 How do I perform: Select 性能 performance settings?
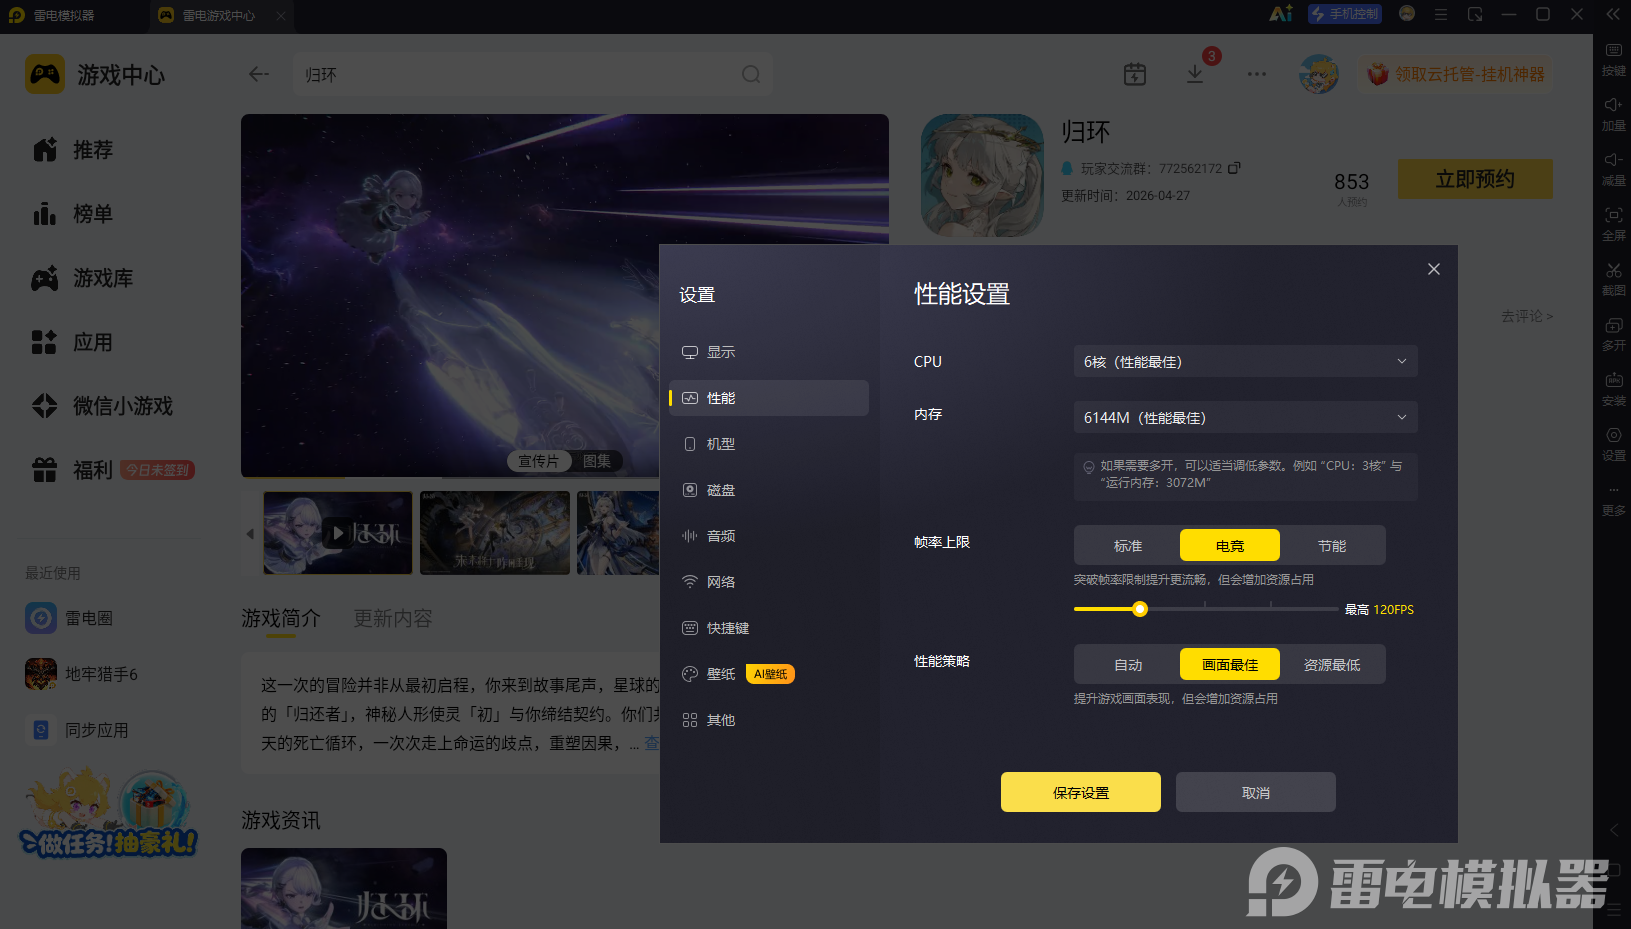(768, 398)
